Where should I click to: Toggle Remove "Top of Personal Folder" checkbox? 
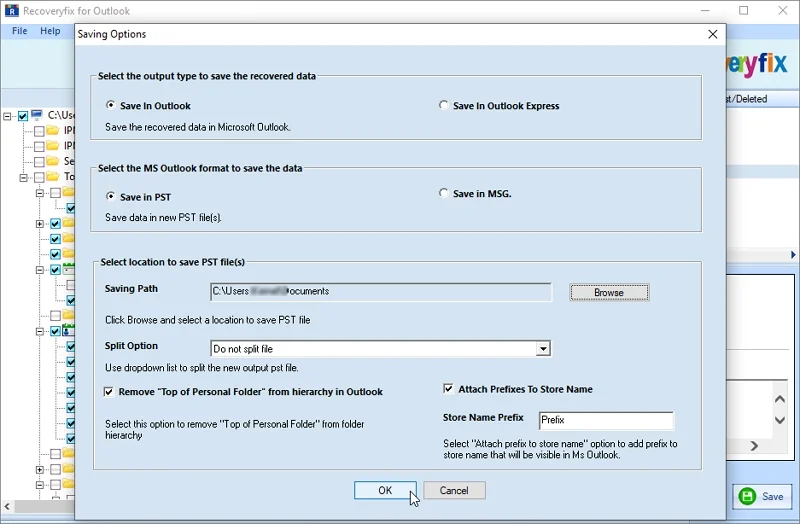click(x=109, y=392)
